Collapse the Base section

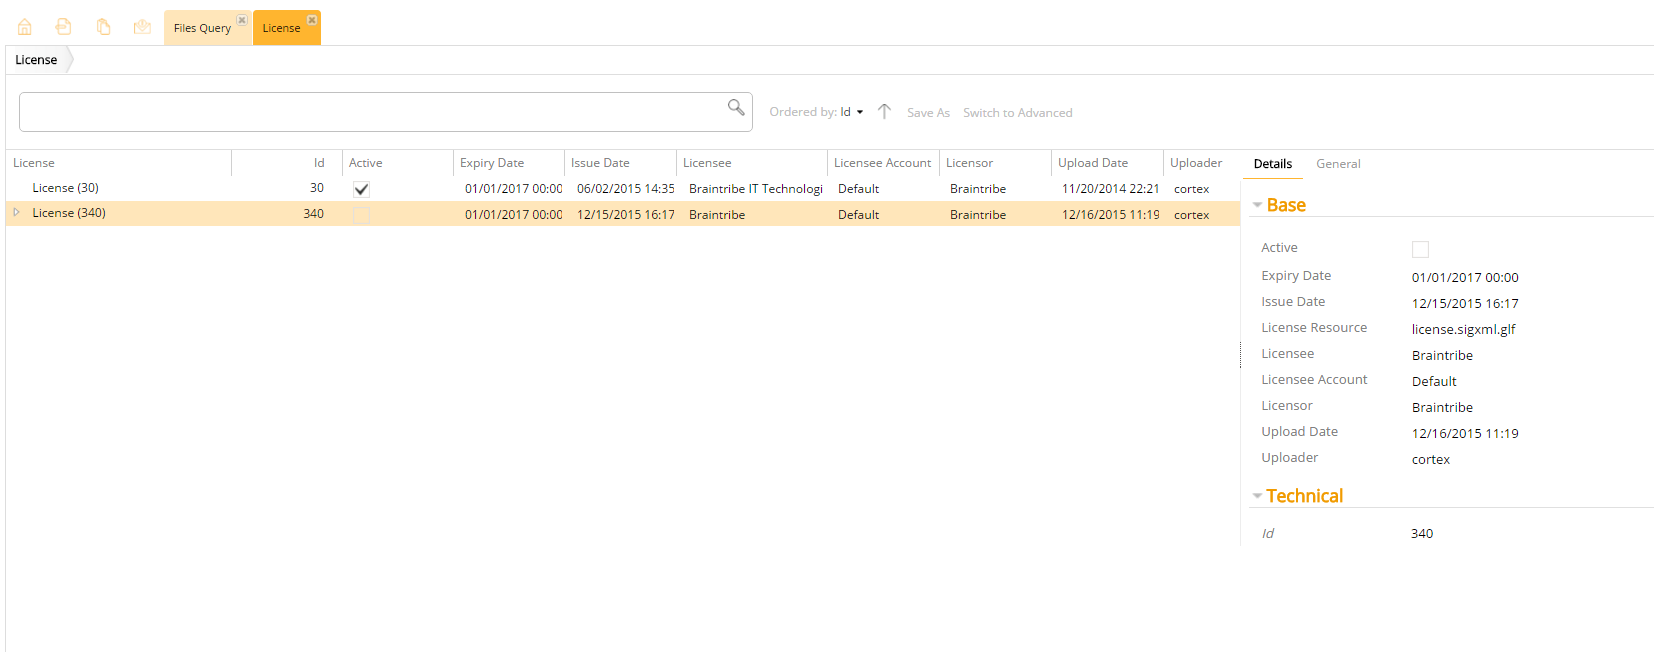coord(1257,205)
